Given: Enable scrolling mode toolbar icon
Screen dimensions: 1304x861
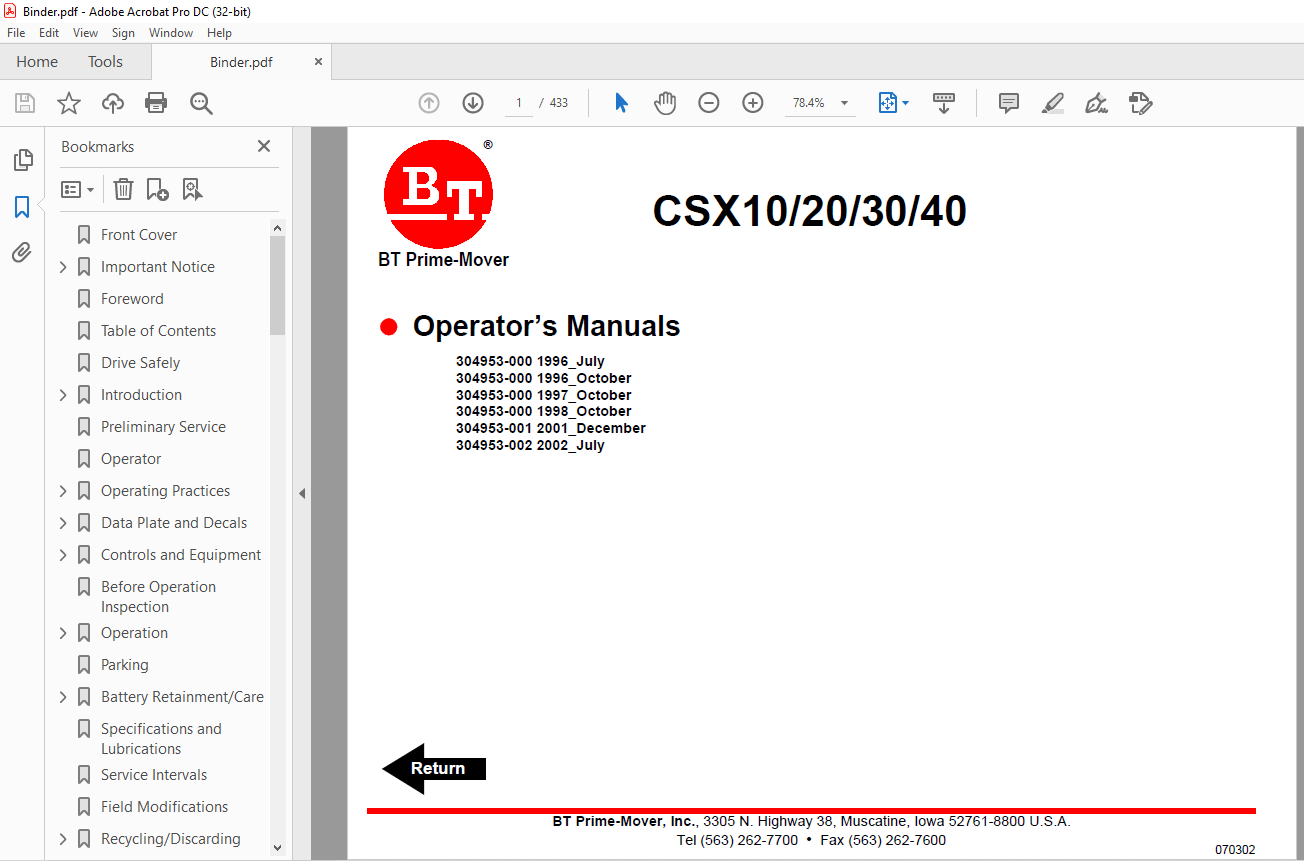Looking at the screenshot, I should (944, 103).
